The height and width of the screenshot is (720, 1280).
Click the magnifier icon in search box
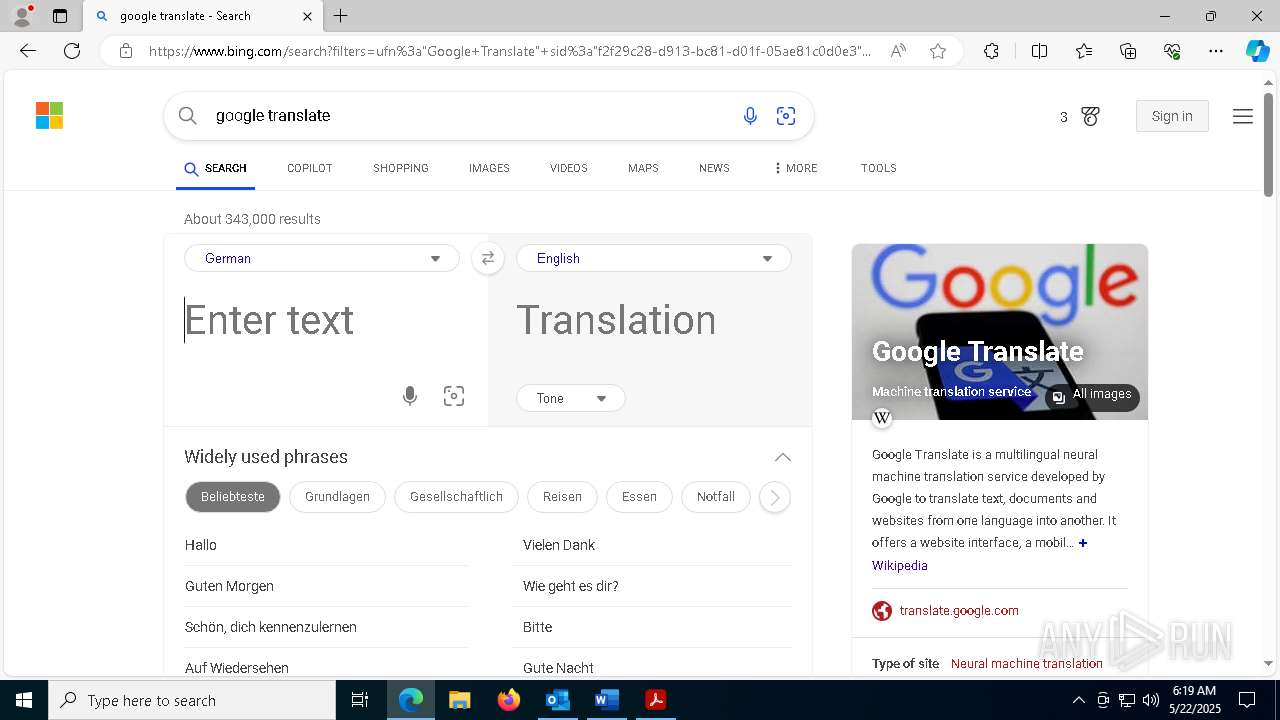point(187,116)
